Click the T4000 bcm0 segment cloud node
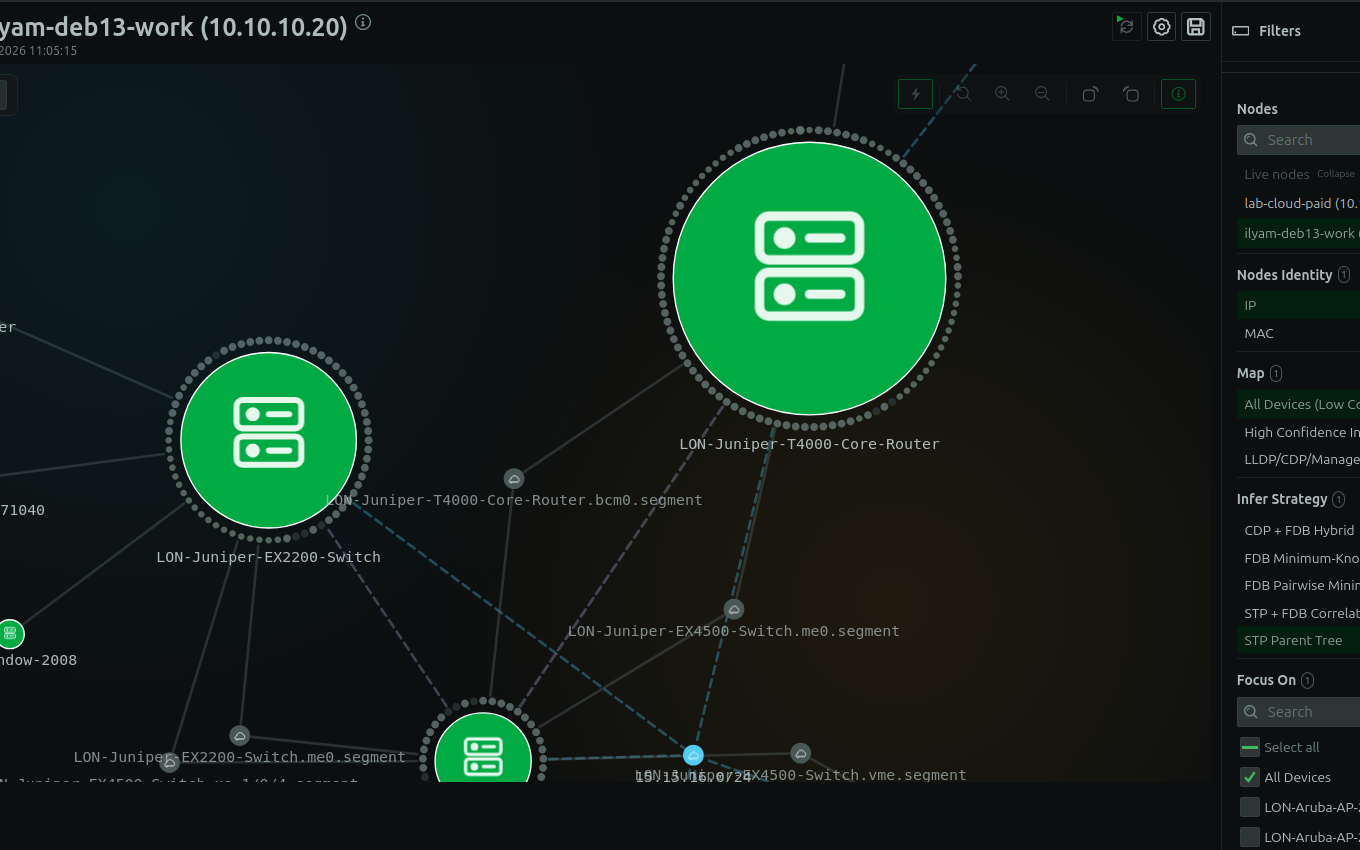 [x=514, y=479]
